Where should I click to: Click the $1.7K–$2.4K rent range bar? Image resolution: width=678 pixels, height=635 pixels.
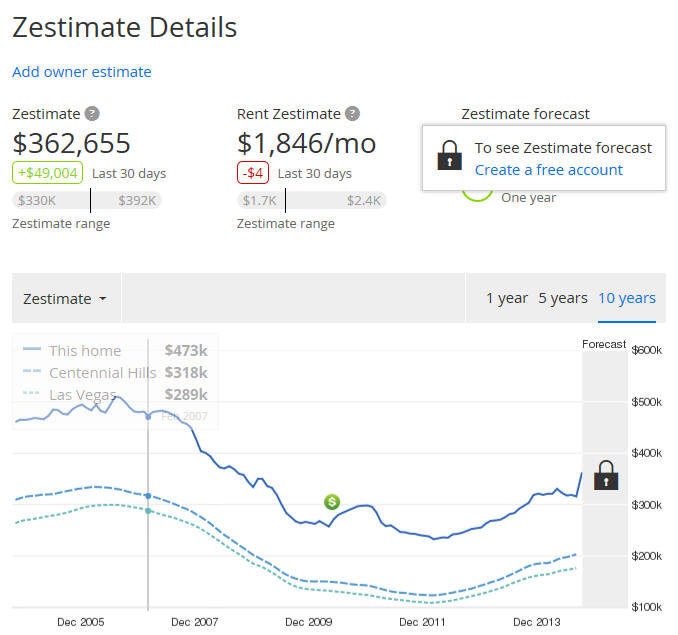311,201
